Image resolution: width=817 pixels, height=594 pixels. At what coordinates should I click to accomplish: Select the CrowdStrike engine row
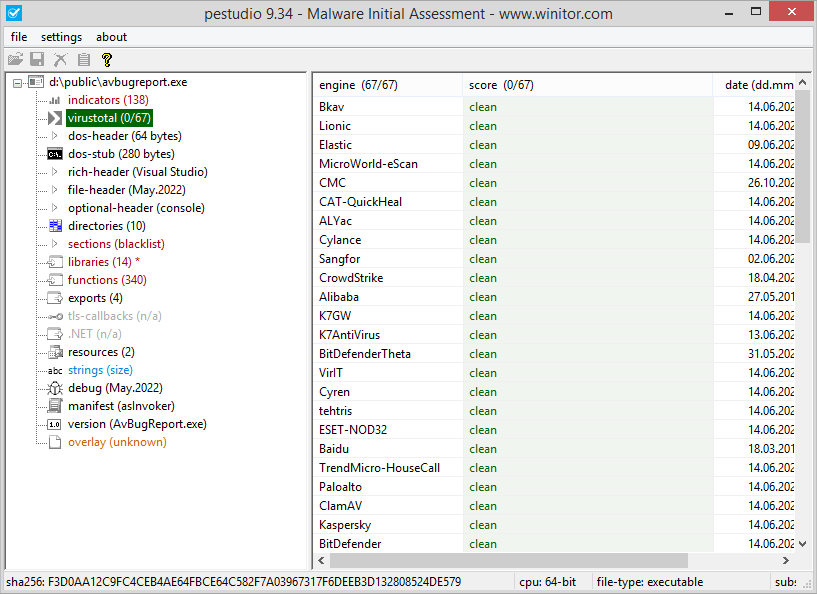tap(554, 278)
